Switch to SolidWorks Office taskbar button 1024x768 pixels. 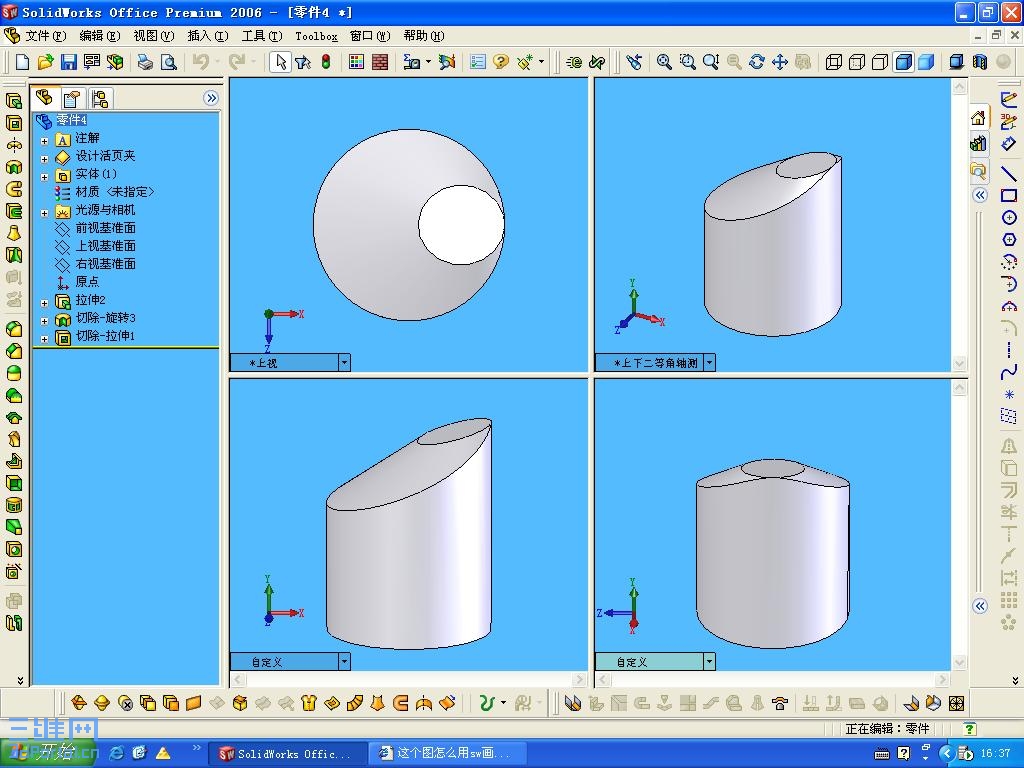click(x=287, y=754)
